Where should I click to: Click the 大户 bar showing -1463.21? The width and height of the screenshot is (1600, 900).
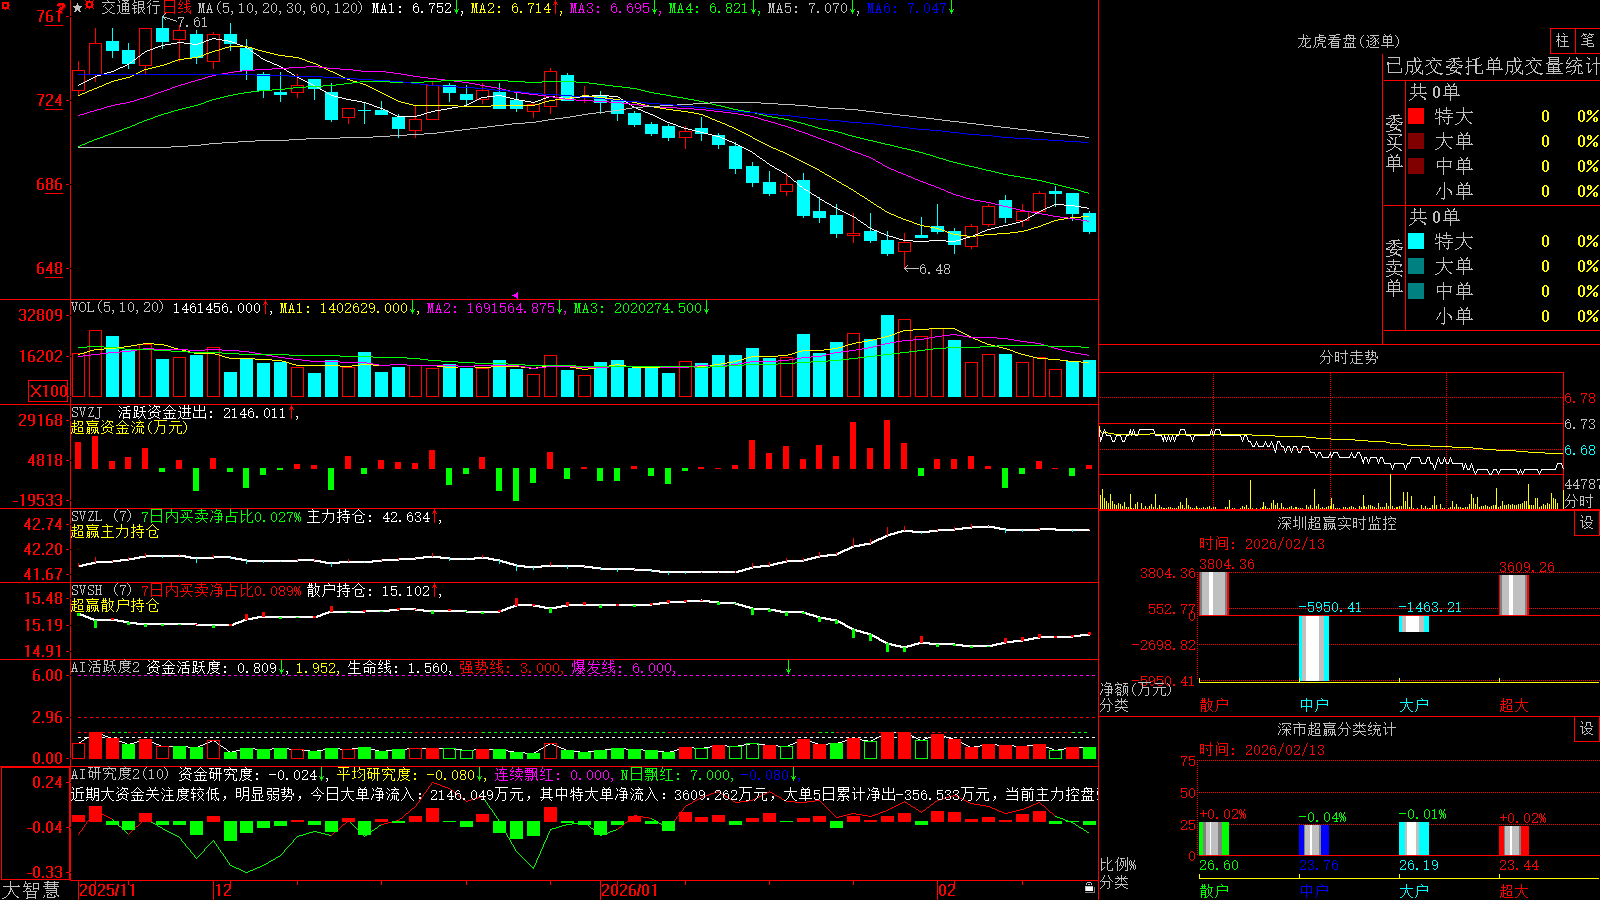[x=1414, y=623]
